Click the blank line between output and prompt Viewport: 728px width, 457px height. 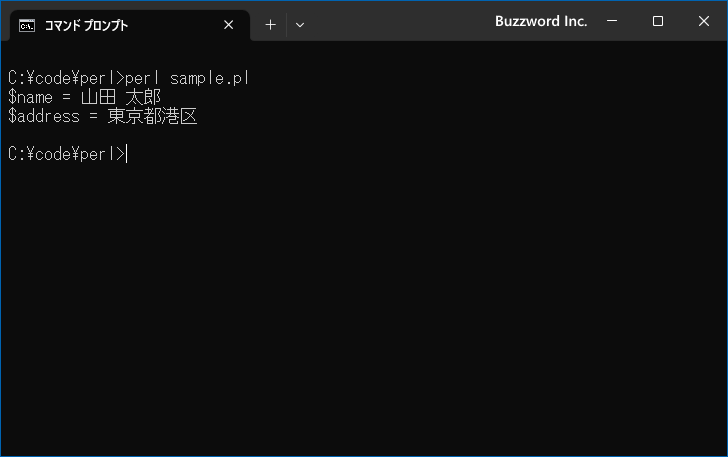(364, 135)
